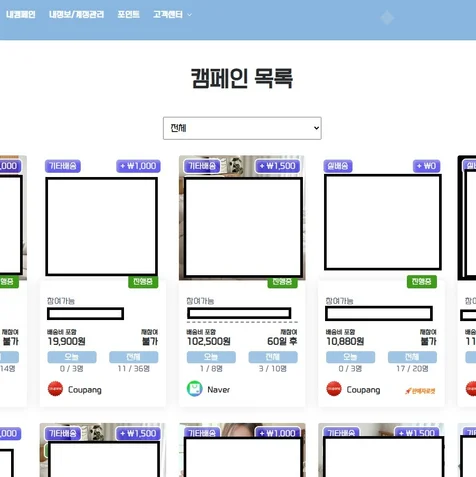Click the +₩0 reward badge
476x477 pixels.
(x=427, y=166)
